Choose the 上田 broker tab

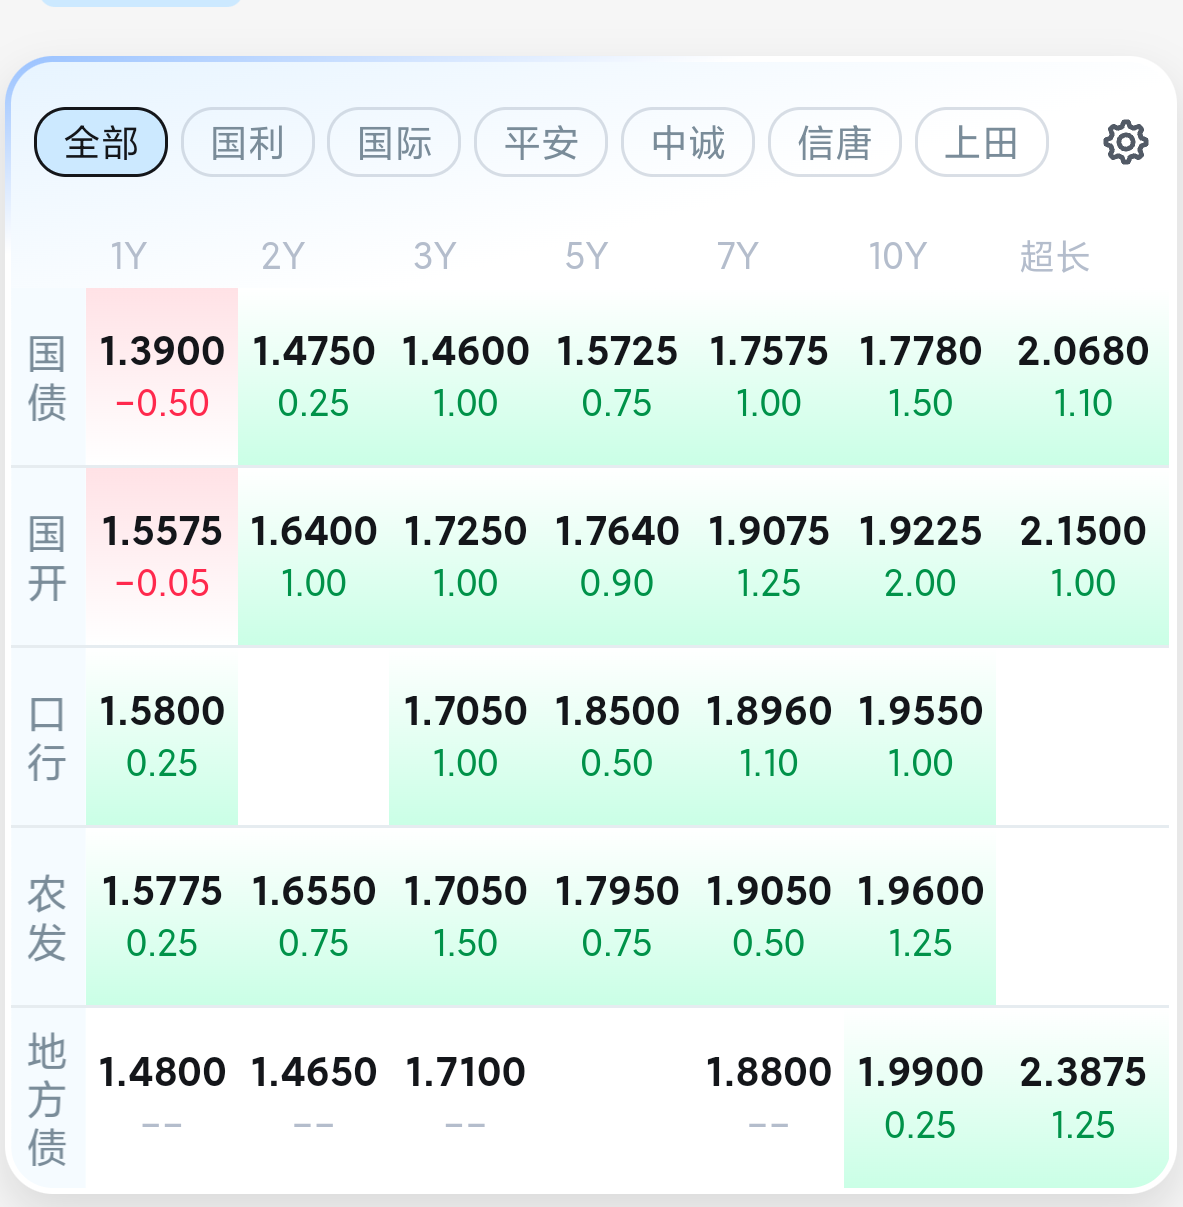click(x=981, y=142)
